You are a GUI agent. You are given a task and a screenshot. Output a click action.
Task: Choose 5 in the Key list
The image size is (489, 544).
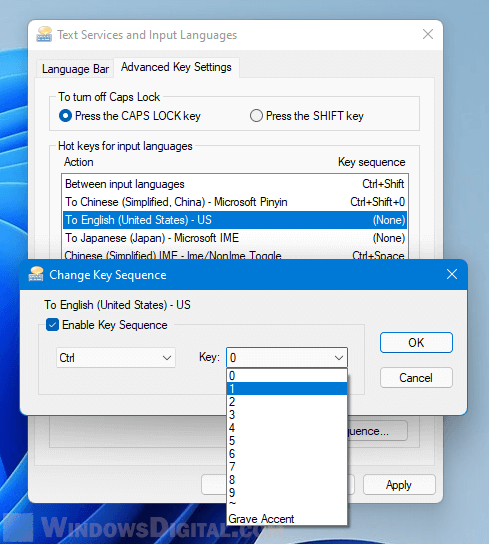tap(287, 441)
